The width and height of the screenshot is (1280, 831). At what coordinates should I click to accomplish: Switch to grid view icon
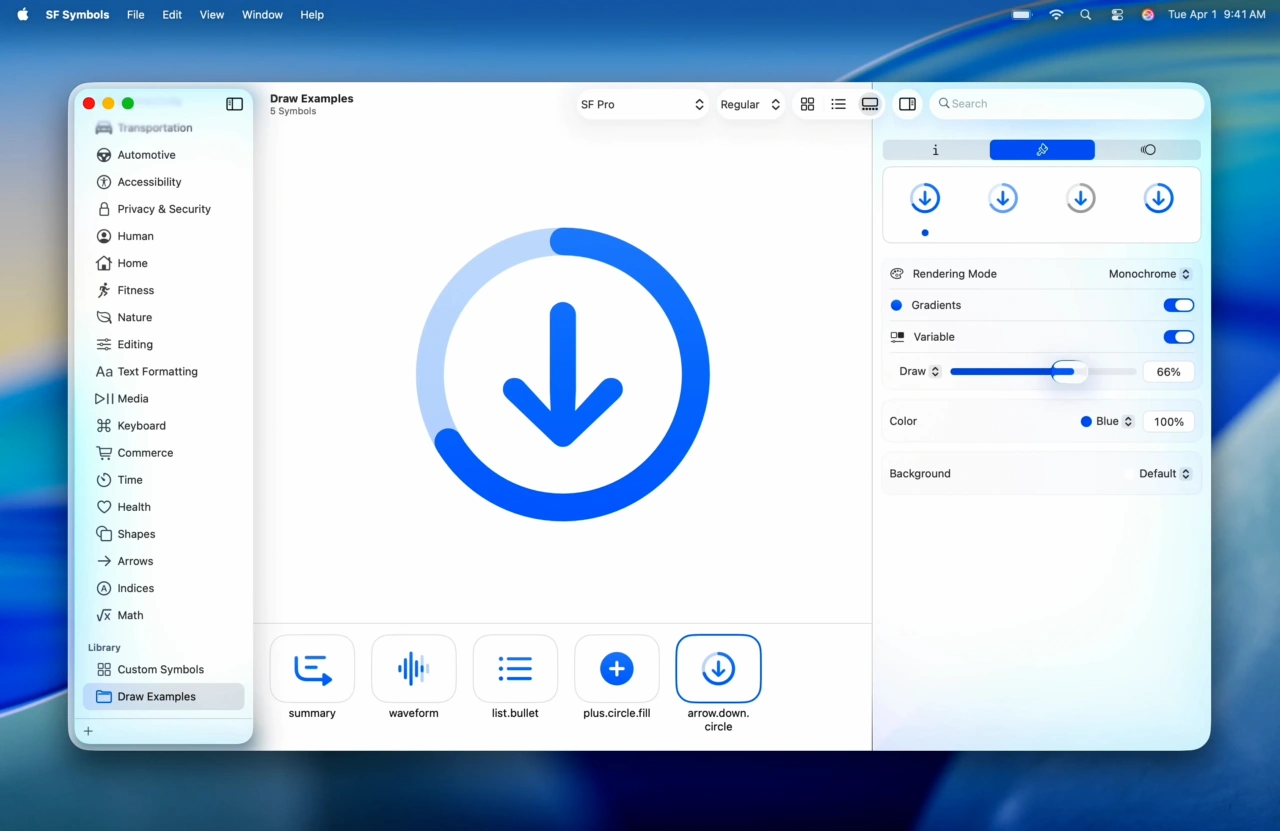click(807, 104)
